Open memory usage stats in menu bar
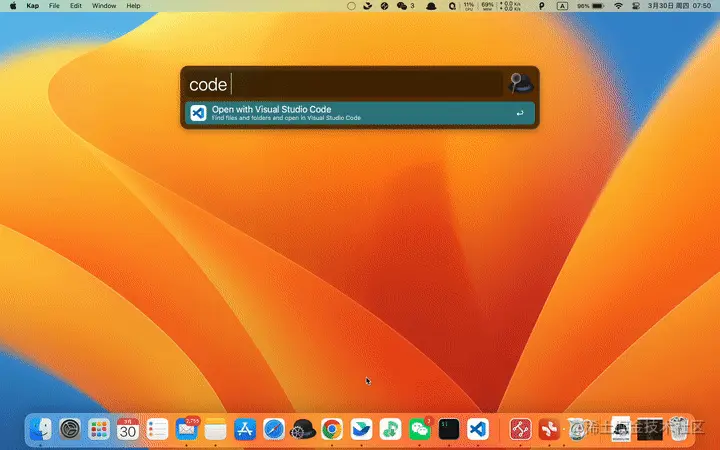This screenshot has width=720, height=450. (487, 6)
